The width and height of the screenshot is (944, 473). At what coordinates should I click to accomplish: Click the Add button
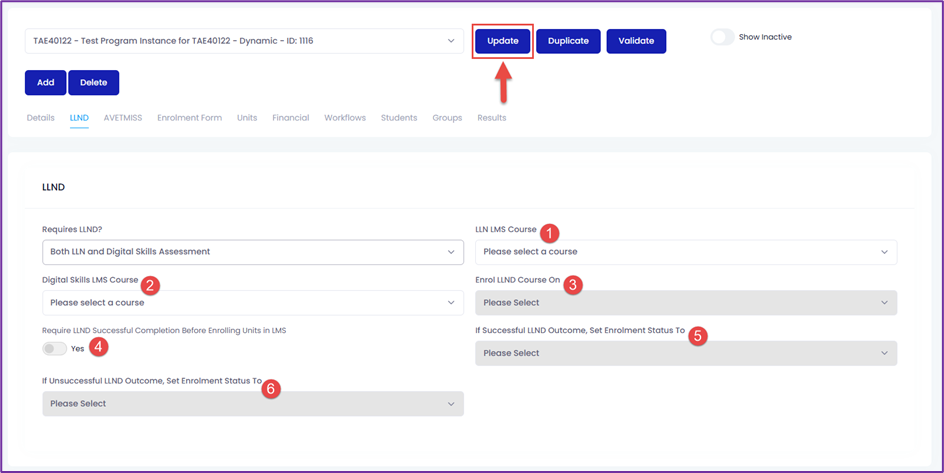click(x=46, y=82)
